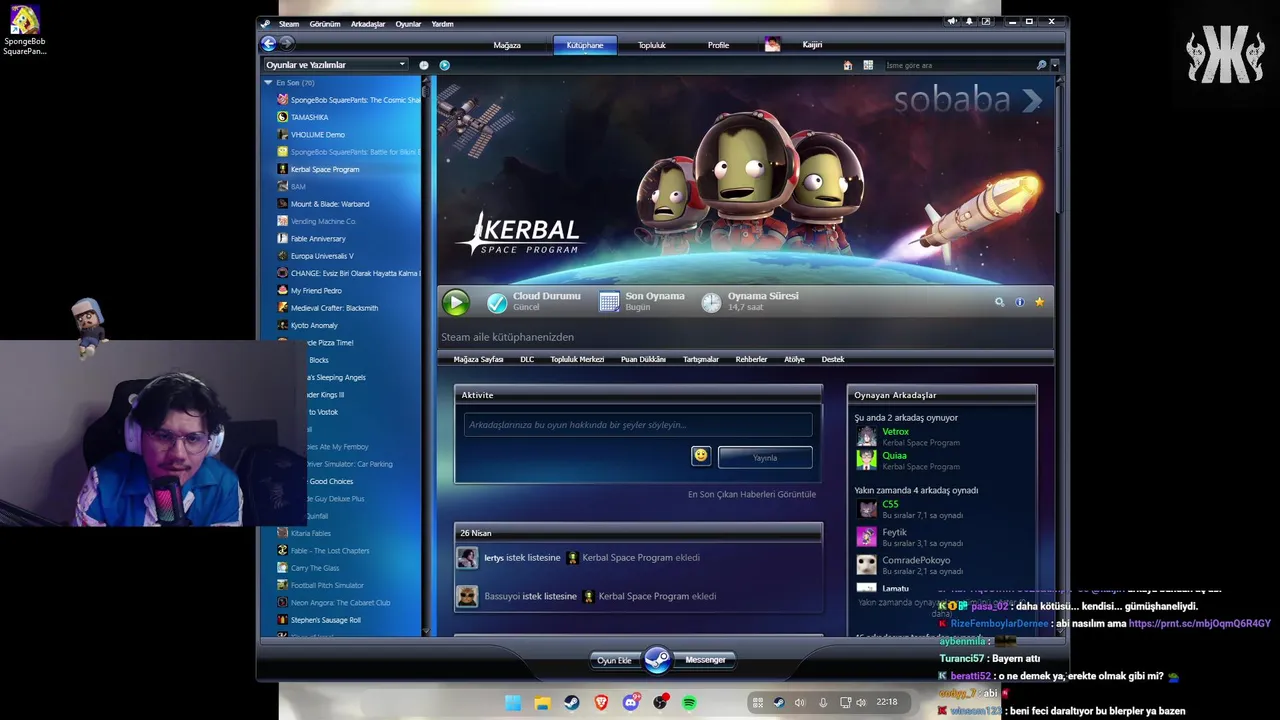Open the Messenger button
The height and width of the screenshot is (720, 1280).
pos(705,660)
